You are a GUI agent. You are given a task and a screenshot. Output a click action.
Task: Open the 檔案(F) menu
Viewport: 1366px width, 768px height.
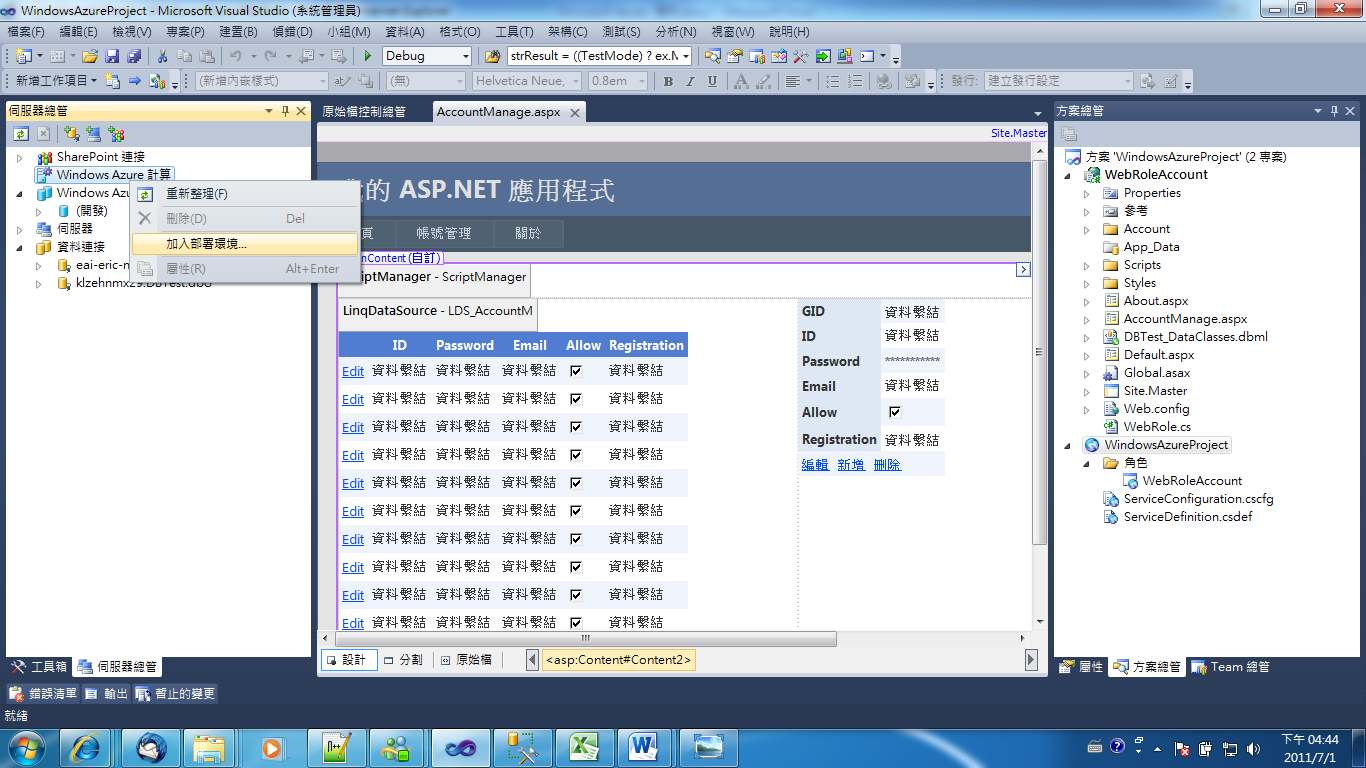(26, 32)
